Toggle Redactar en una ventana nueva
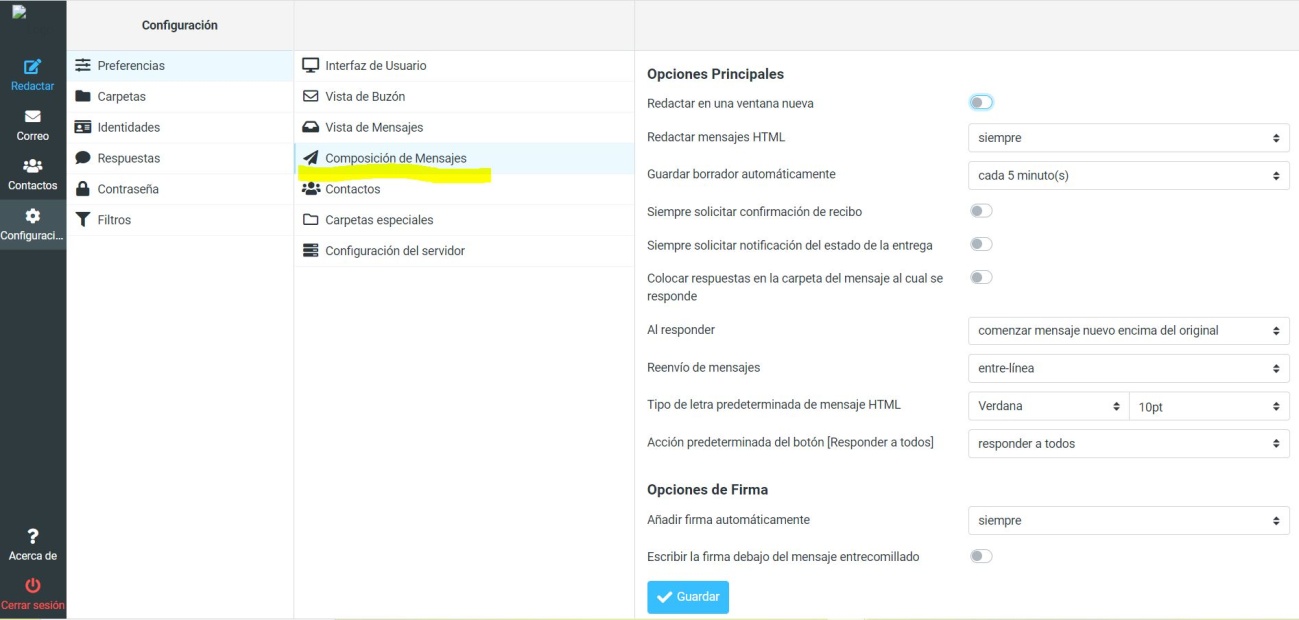Viewport: 1299px width, 620px height. (x=981, y=102)
